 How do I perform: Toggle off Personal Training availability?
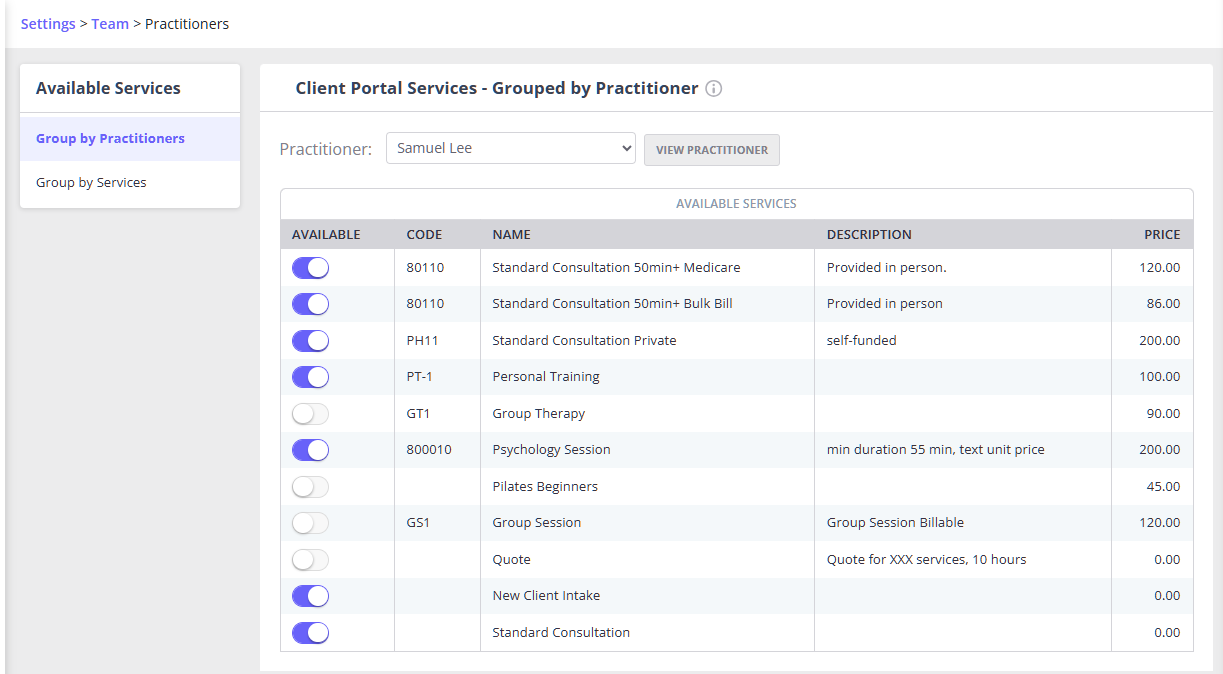tap(310, 377)
